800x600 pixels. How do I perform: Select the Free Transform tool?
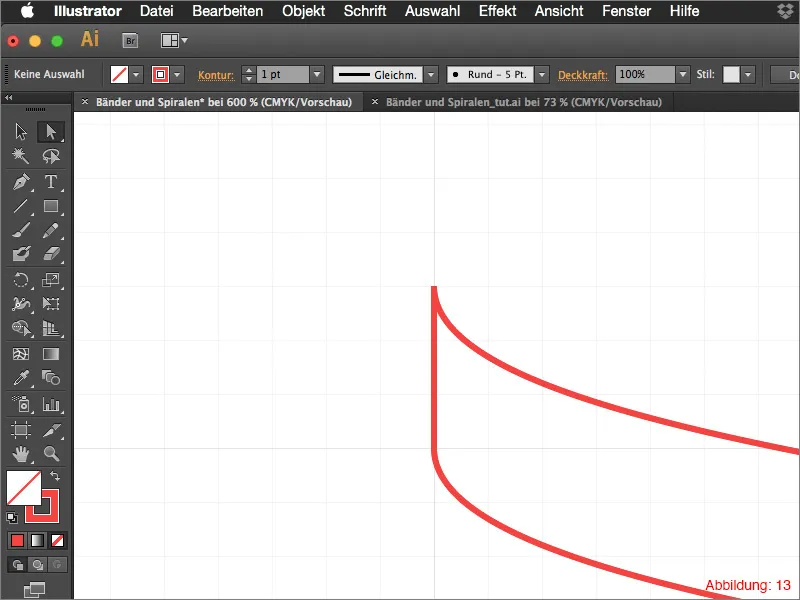(51, 304)
